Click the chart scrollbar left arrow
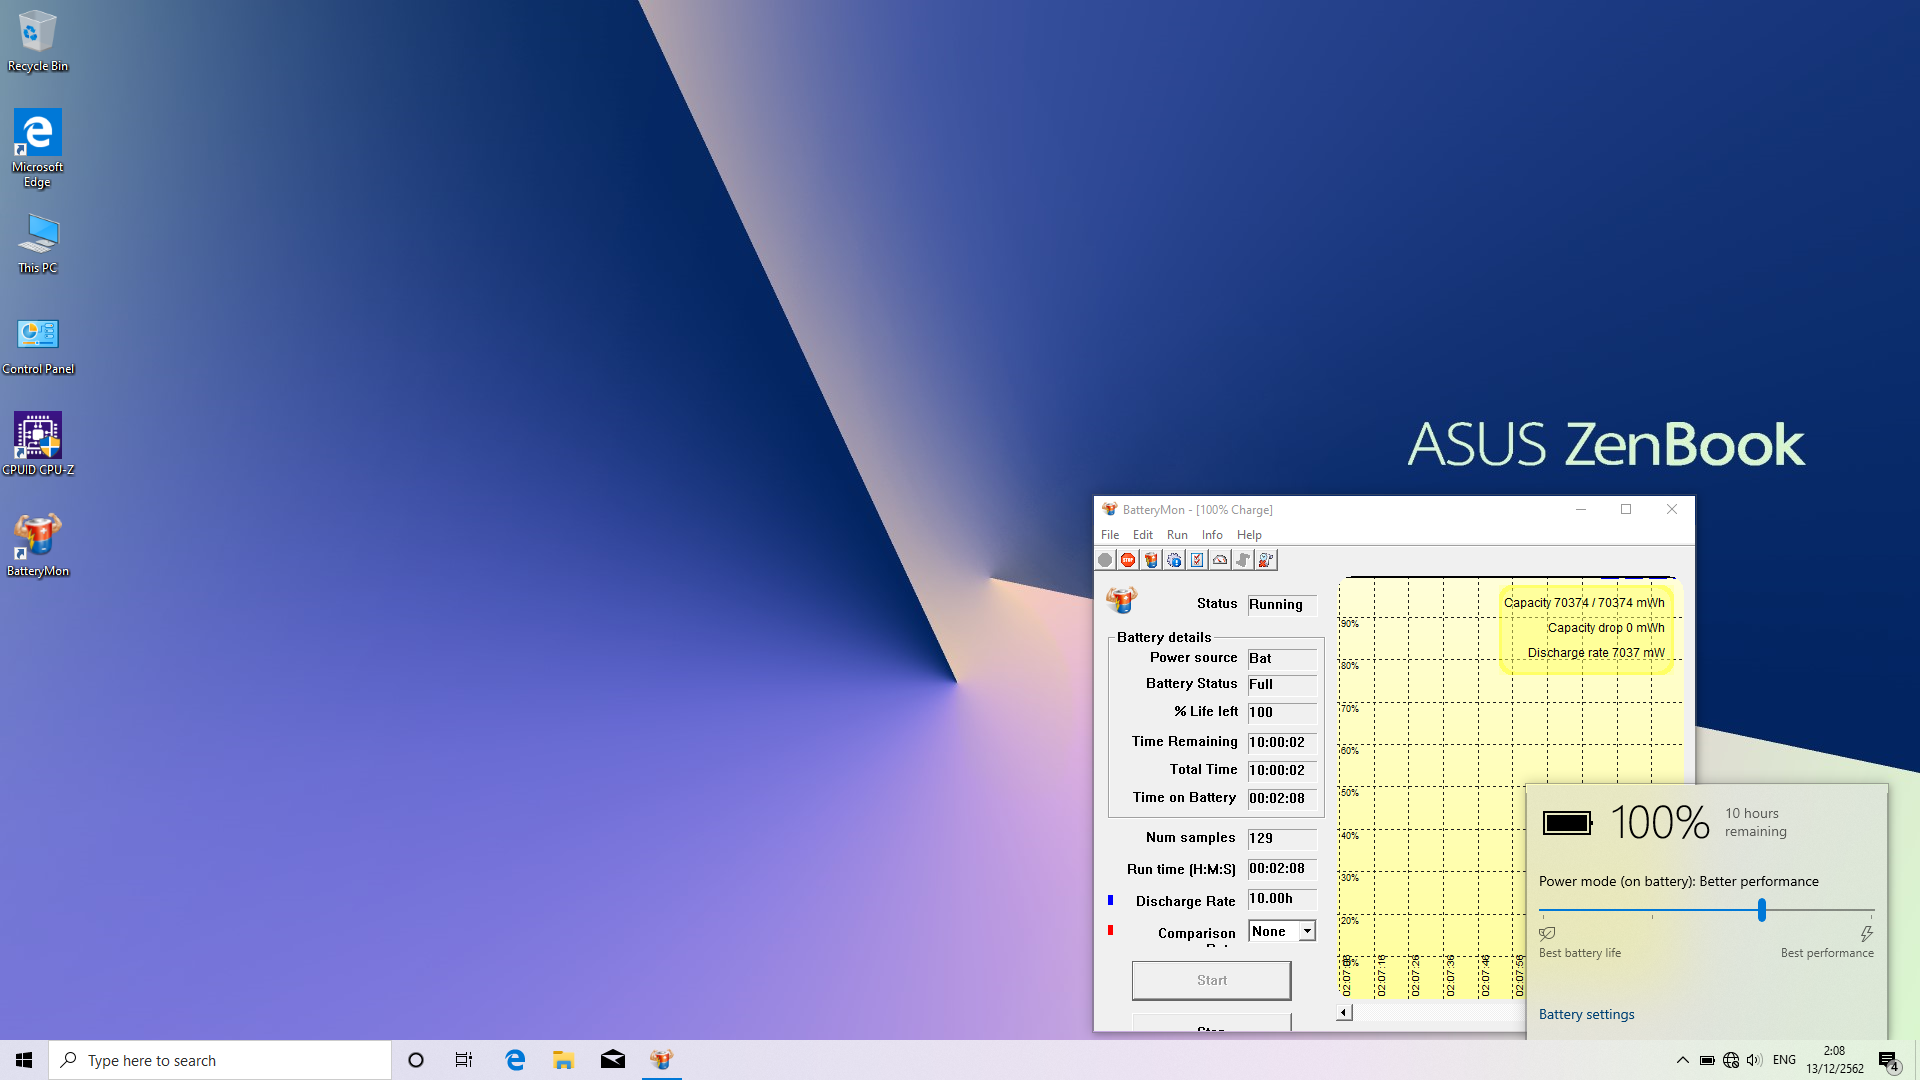Screen dimensions: 1920x1080 click(x=1344, y=1013)
